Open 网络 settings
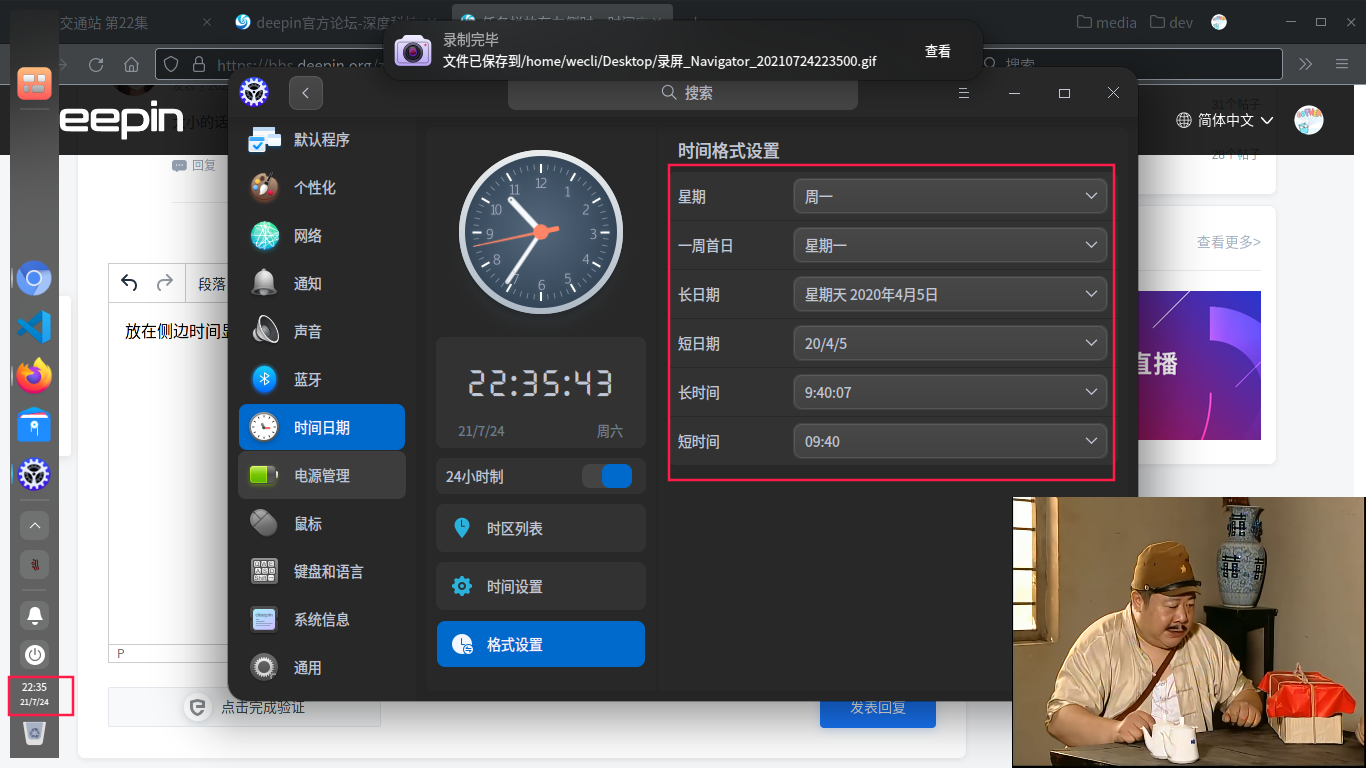 tap(322, 236)
